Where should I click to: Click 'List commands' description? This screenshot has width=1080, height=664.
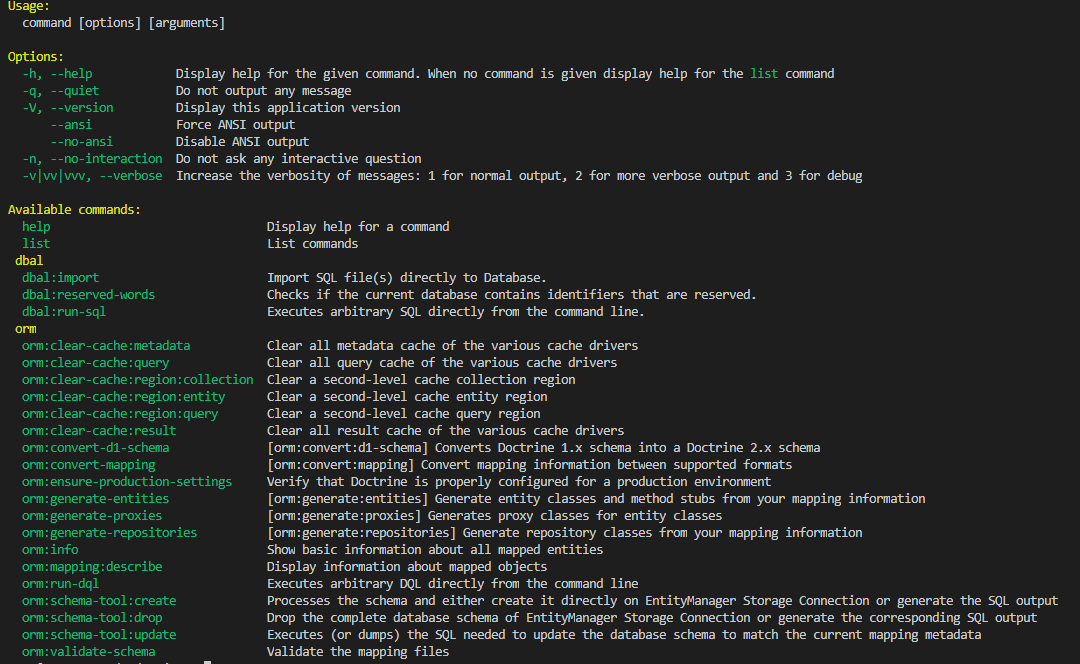pos(313,244)
